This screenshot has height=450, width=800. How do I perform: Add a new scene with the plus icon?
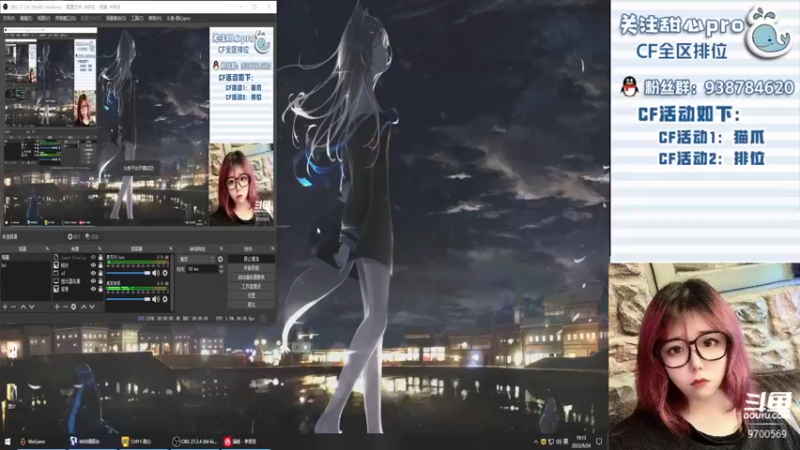pyautogui.click(x=5, y=307)
